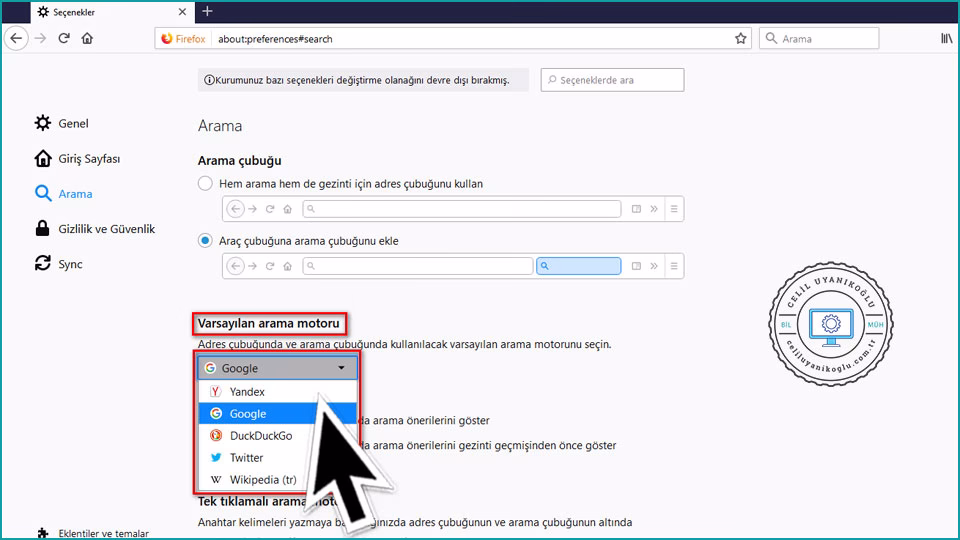Go back with the browser back arrow
This screenshot has height=540, width=960.
coord(17,39)
